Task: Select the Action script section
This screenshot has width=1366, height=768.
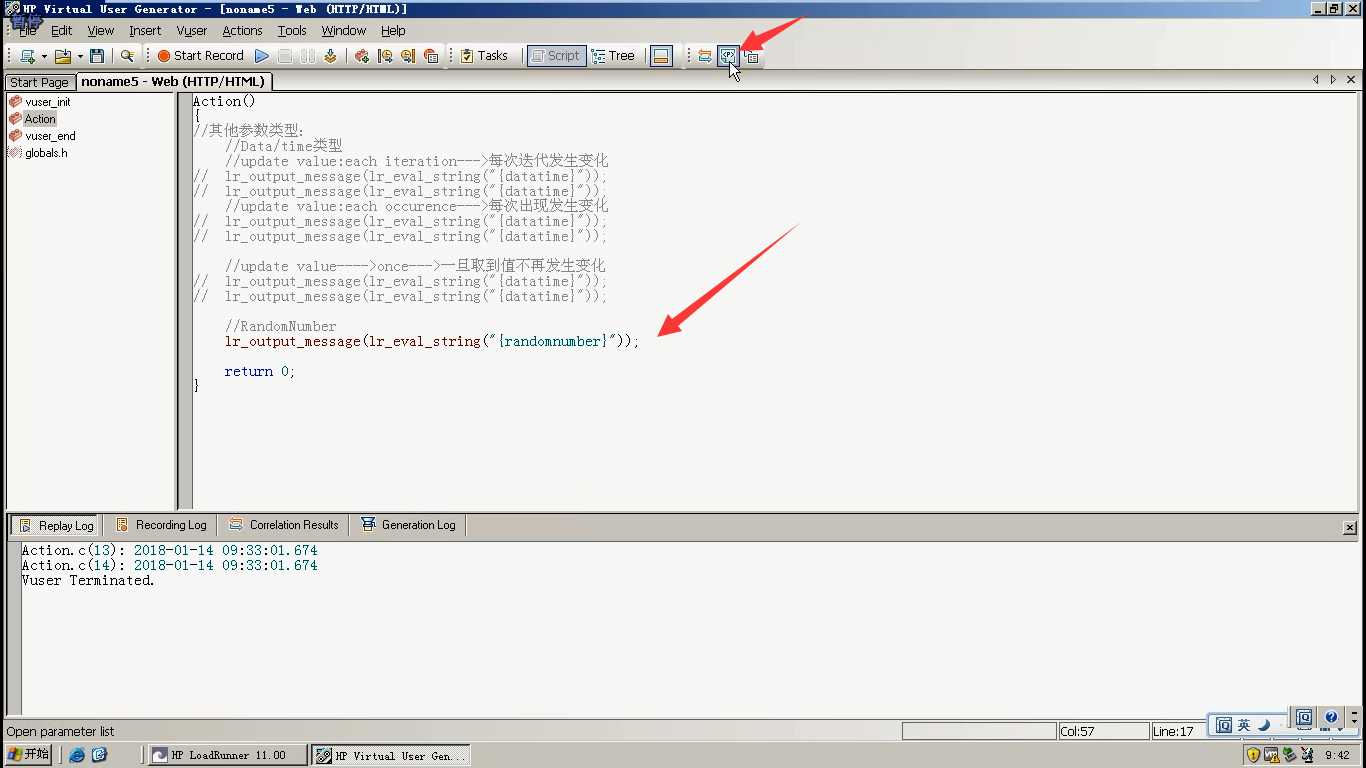Action: tap(40, 119)
